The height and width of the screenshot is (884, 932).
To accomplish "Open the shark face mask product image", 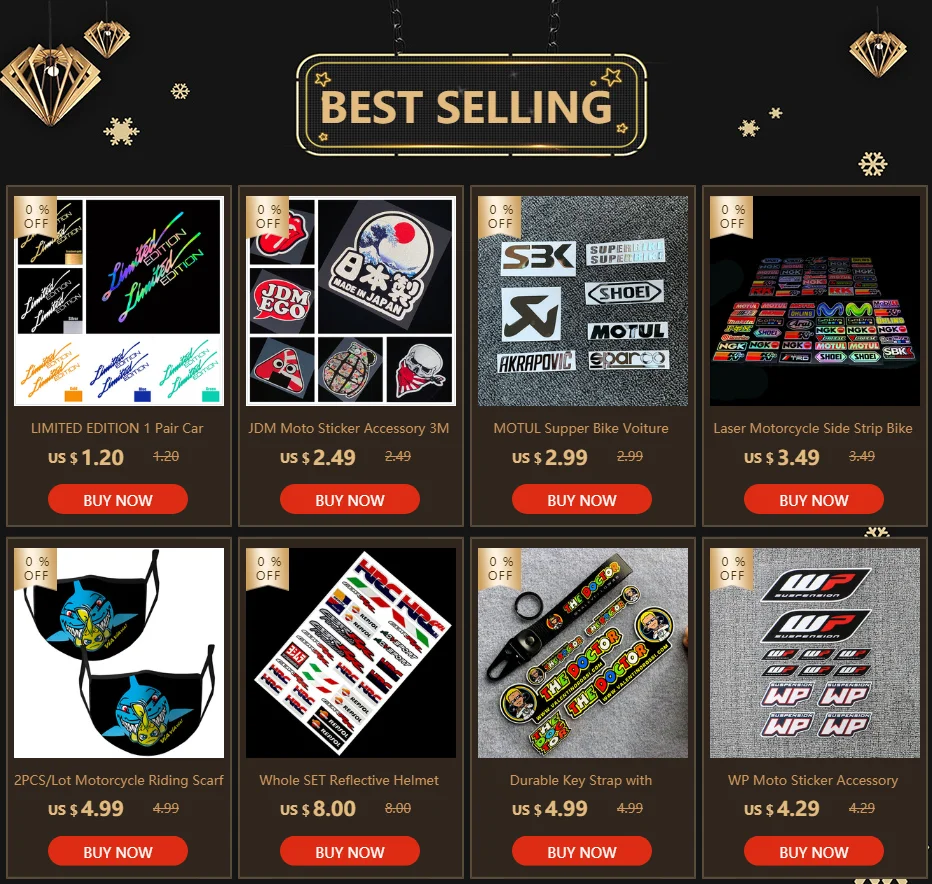I will coord(119,653).
